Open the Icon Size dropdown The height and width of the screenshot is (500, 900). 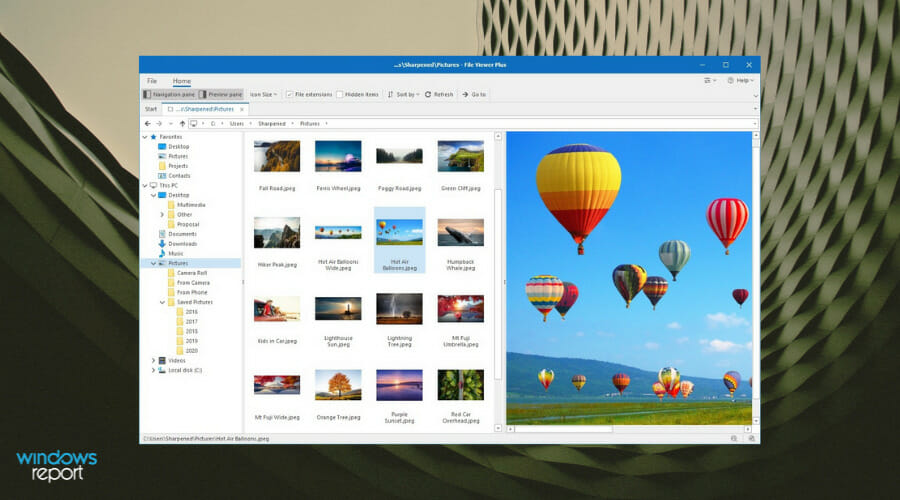point(263,94)
